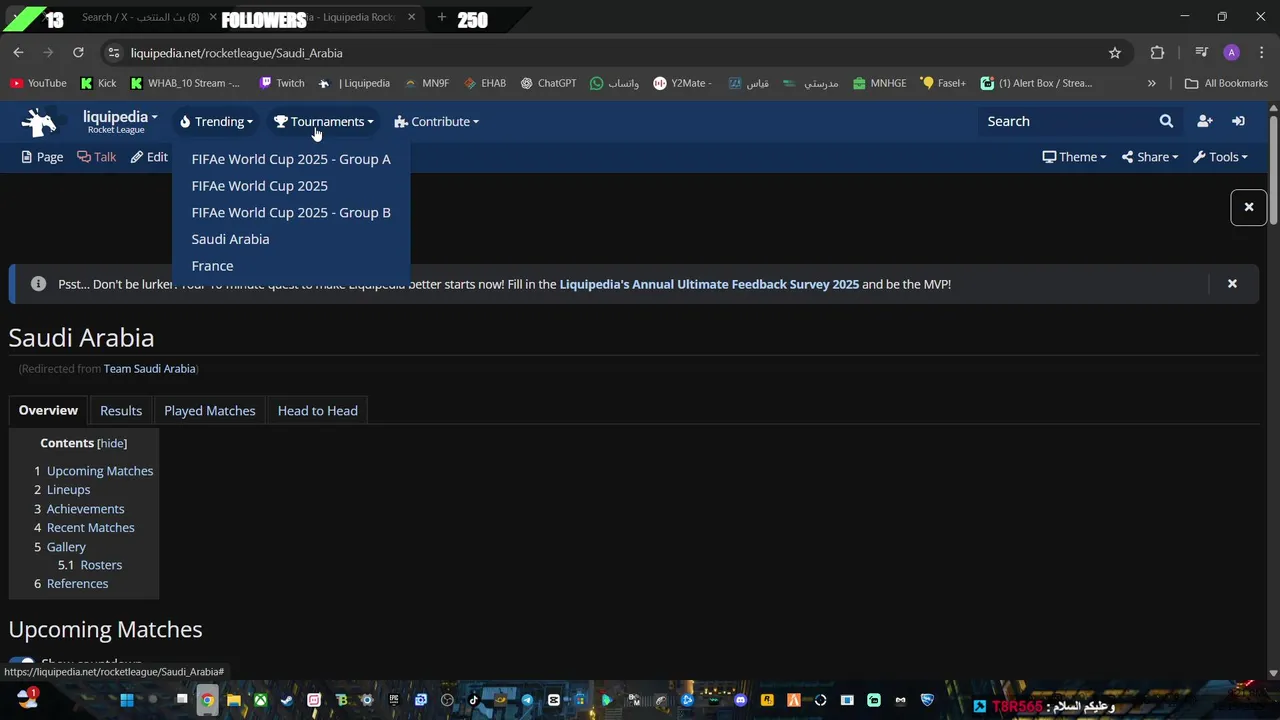The image size is (1280, 720).
Task: Switch to the Head to Head tab
Action: [317, 410]
